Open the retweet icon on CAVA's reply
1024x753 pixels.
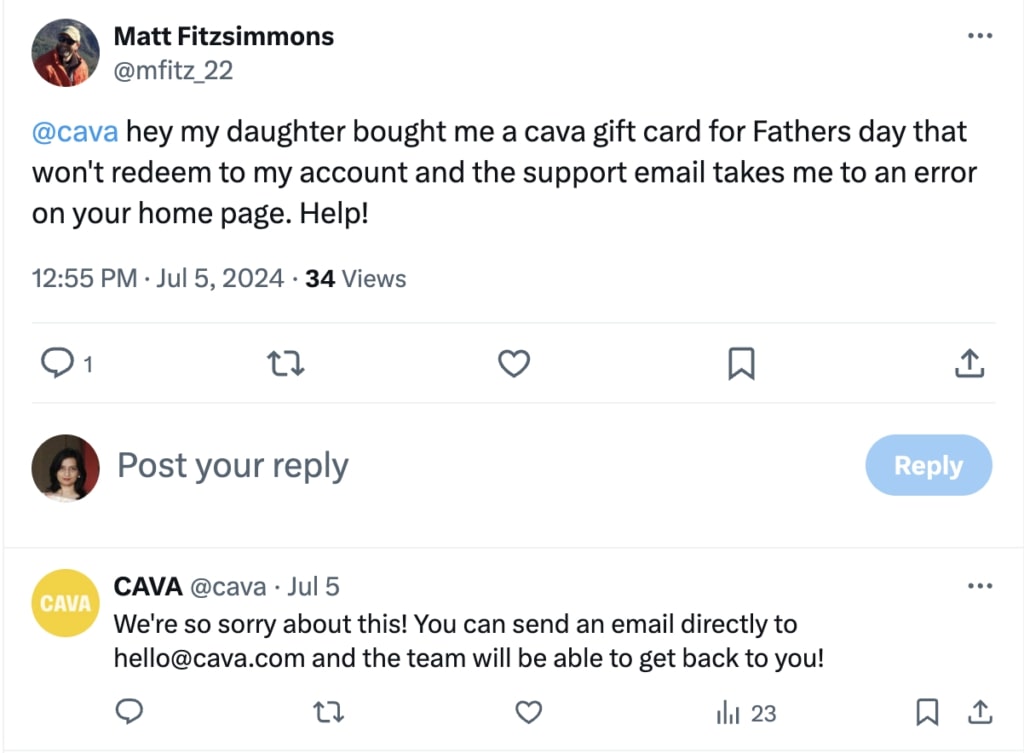329,712
